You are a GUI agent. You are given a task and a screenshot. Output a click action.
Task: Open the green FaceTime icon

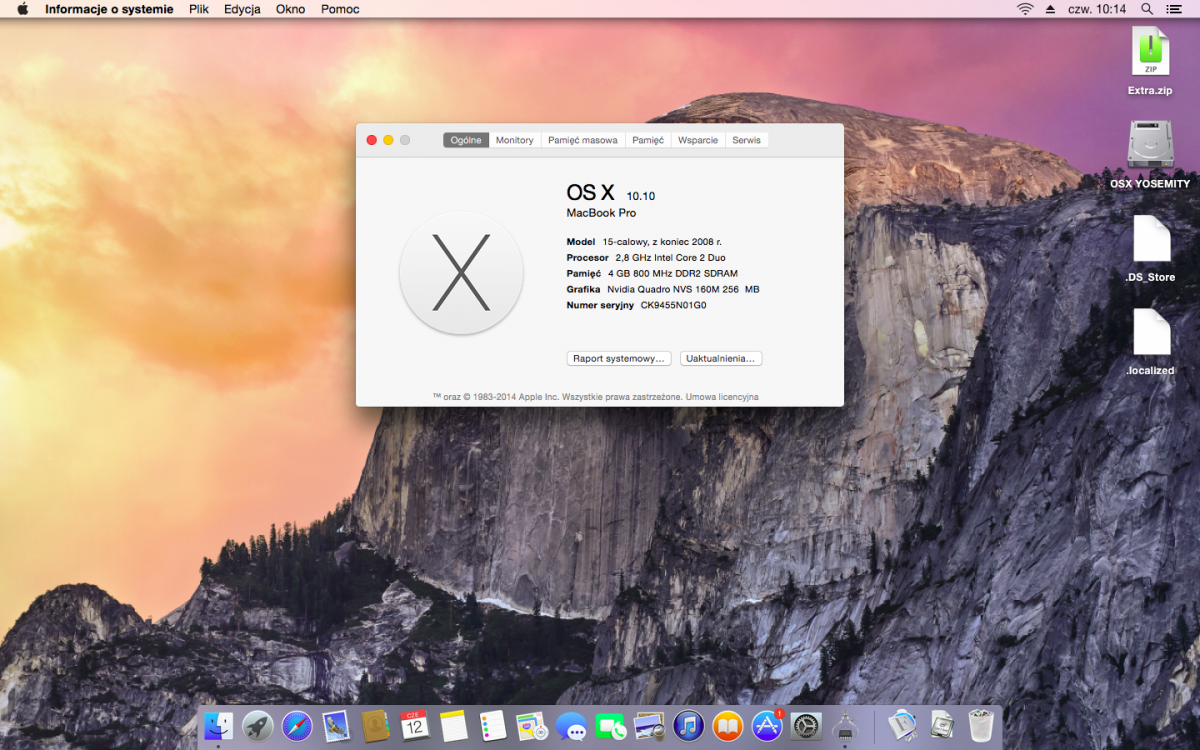(x=610, y=726)
